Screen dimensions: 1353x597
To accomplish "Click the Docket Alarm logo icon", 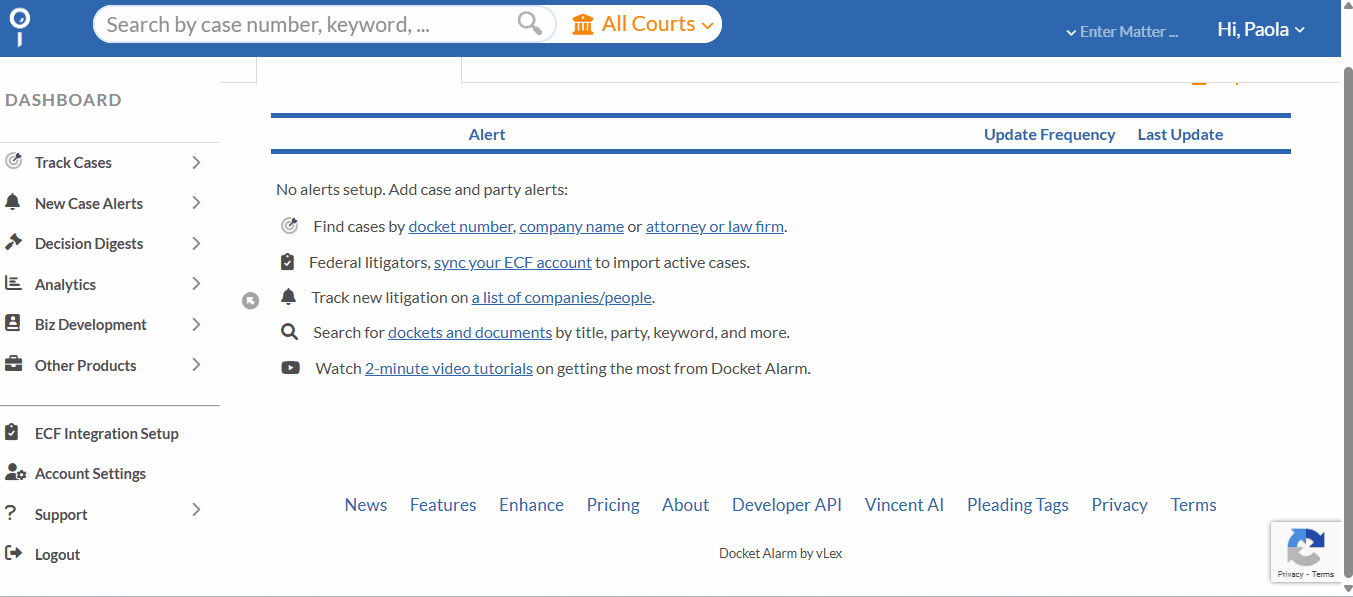I will coord(19,27).
